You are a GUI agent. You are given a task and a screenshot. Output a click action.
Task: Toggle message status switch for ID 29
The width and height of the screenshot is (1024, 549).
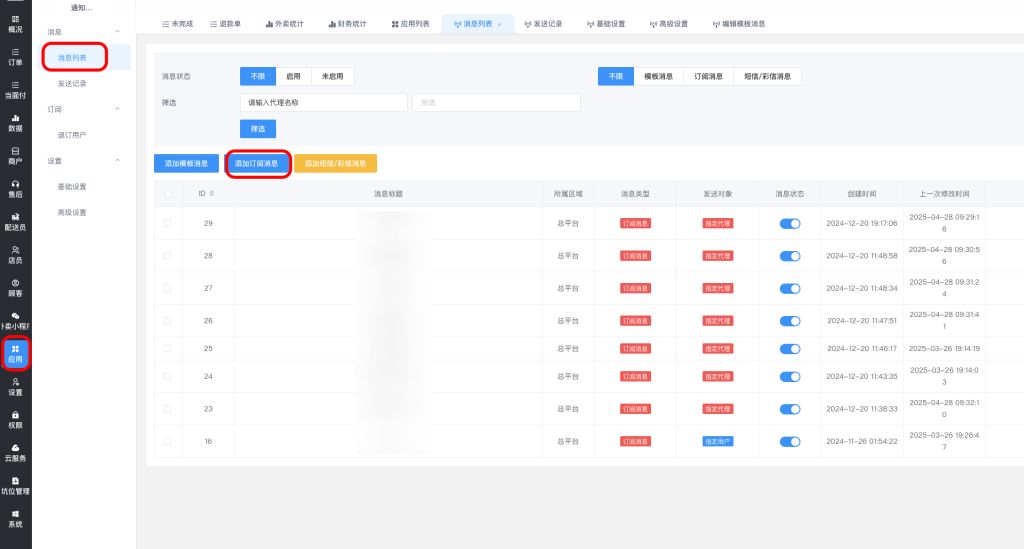point(790,223)
